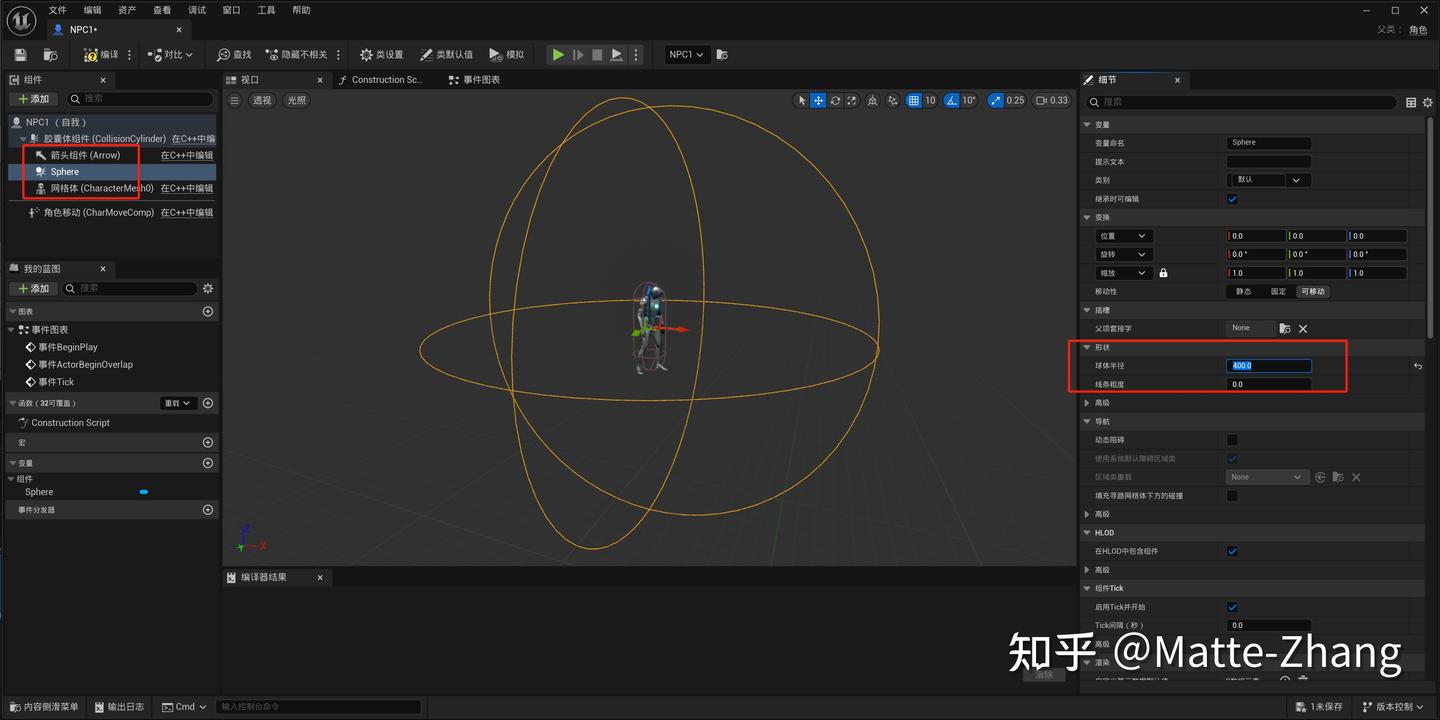This screenshot has width=1440, height=720.
Task: Enable 动态阻碍 checkbox in navigation section
Action: tap(1232, 439)
